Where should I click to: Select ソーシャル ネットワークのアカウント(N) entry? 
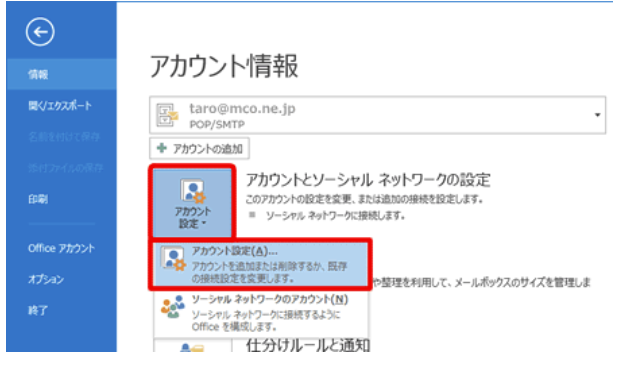[260, 313]
